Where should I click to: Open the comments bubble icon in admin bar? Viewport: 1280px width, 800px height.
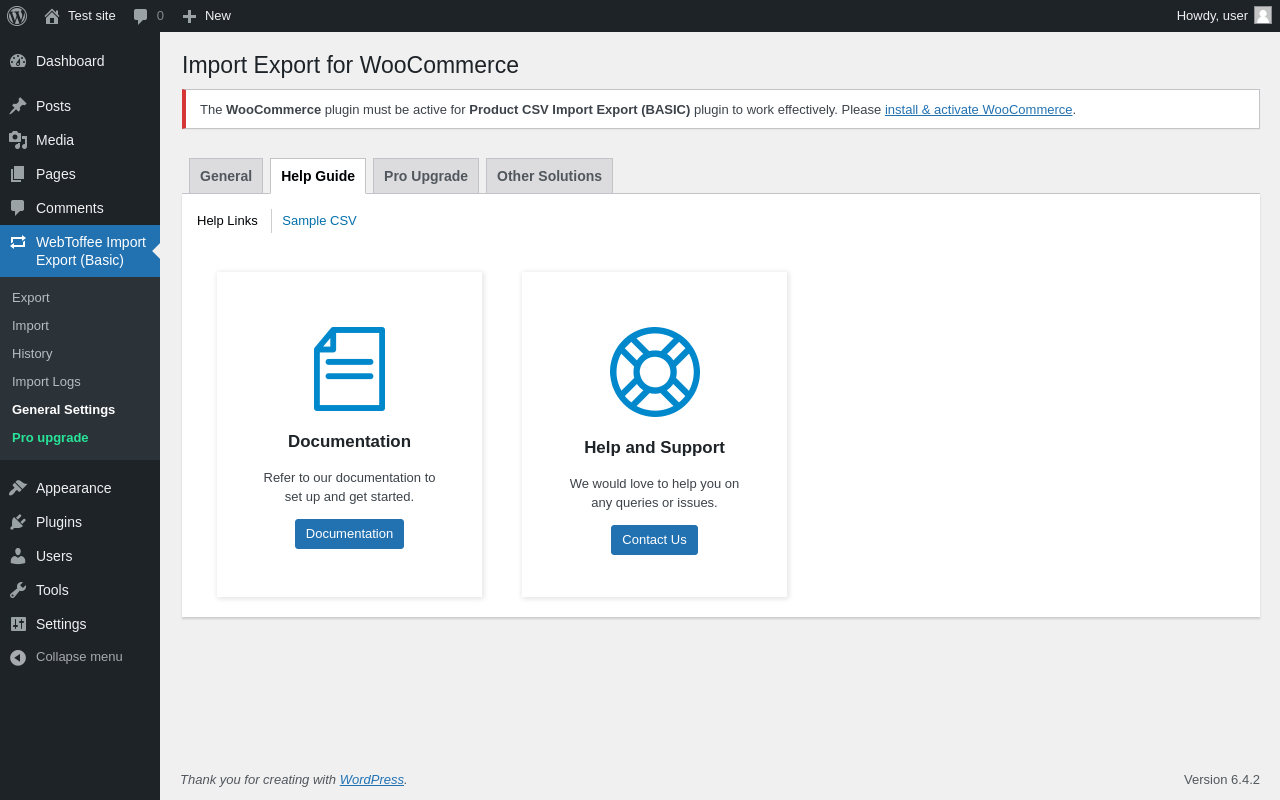[141, 16]
